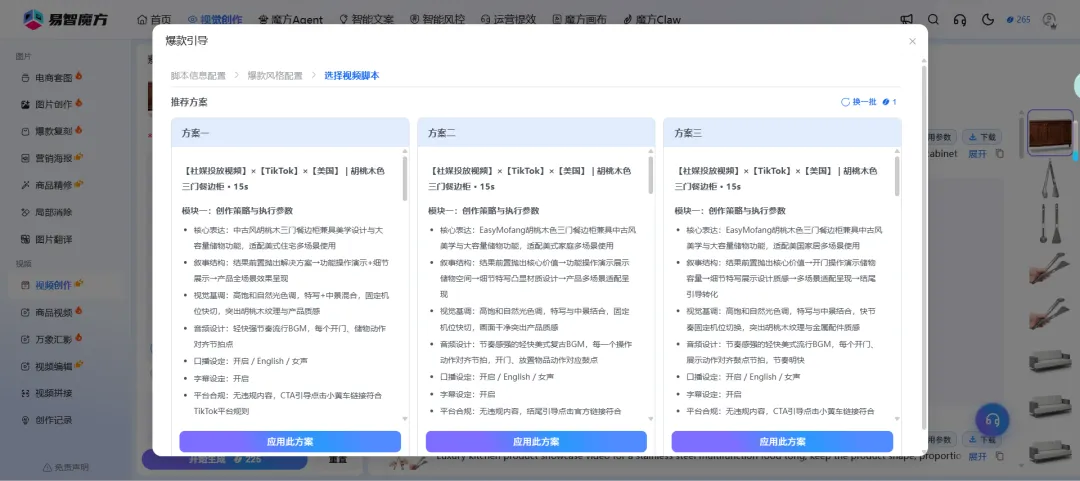Open the 首页 tab in top navigation
Image resolution: width=1080 pixels, height=481 pixels.
154,19
